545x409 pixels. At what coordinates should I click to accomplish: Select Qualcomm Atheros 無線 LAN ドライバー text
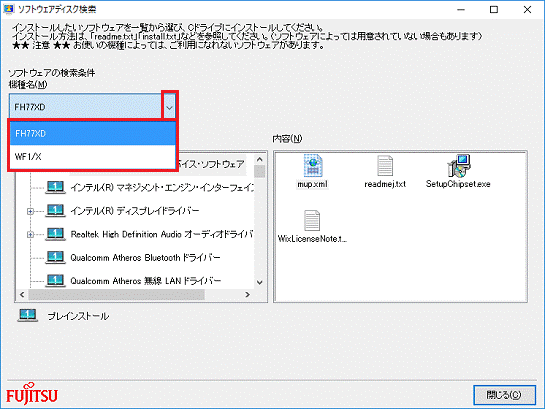146,280
